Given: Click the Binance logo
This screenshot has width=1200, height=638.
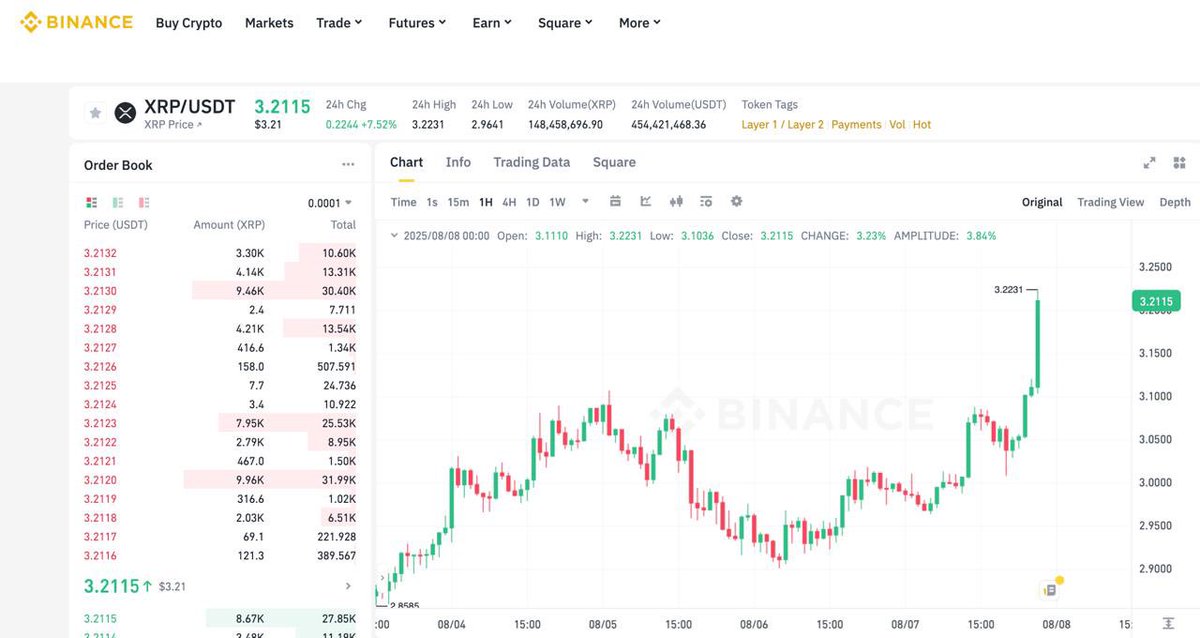Looking at the screenshot, I should point(76,21).
